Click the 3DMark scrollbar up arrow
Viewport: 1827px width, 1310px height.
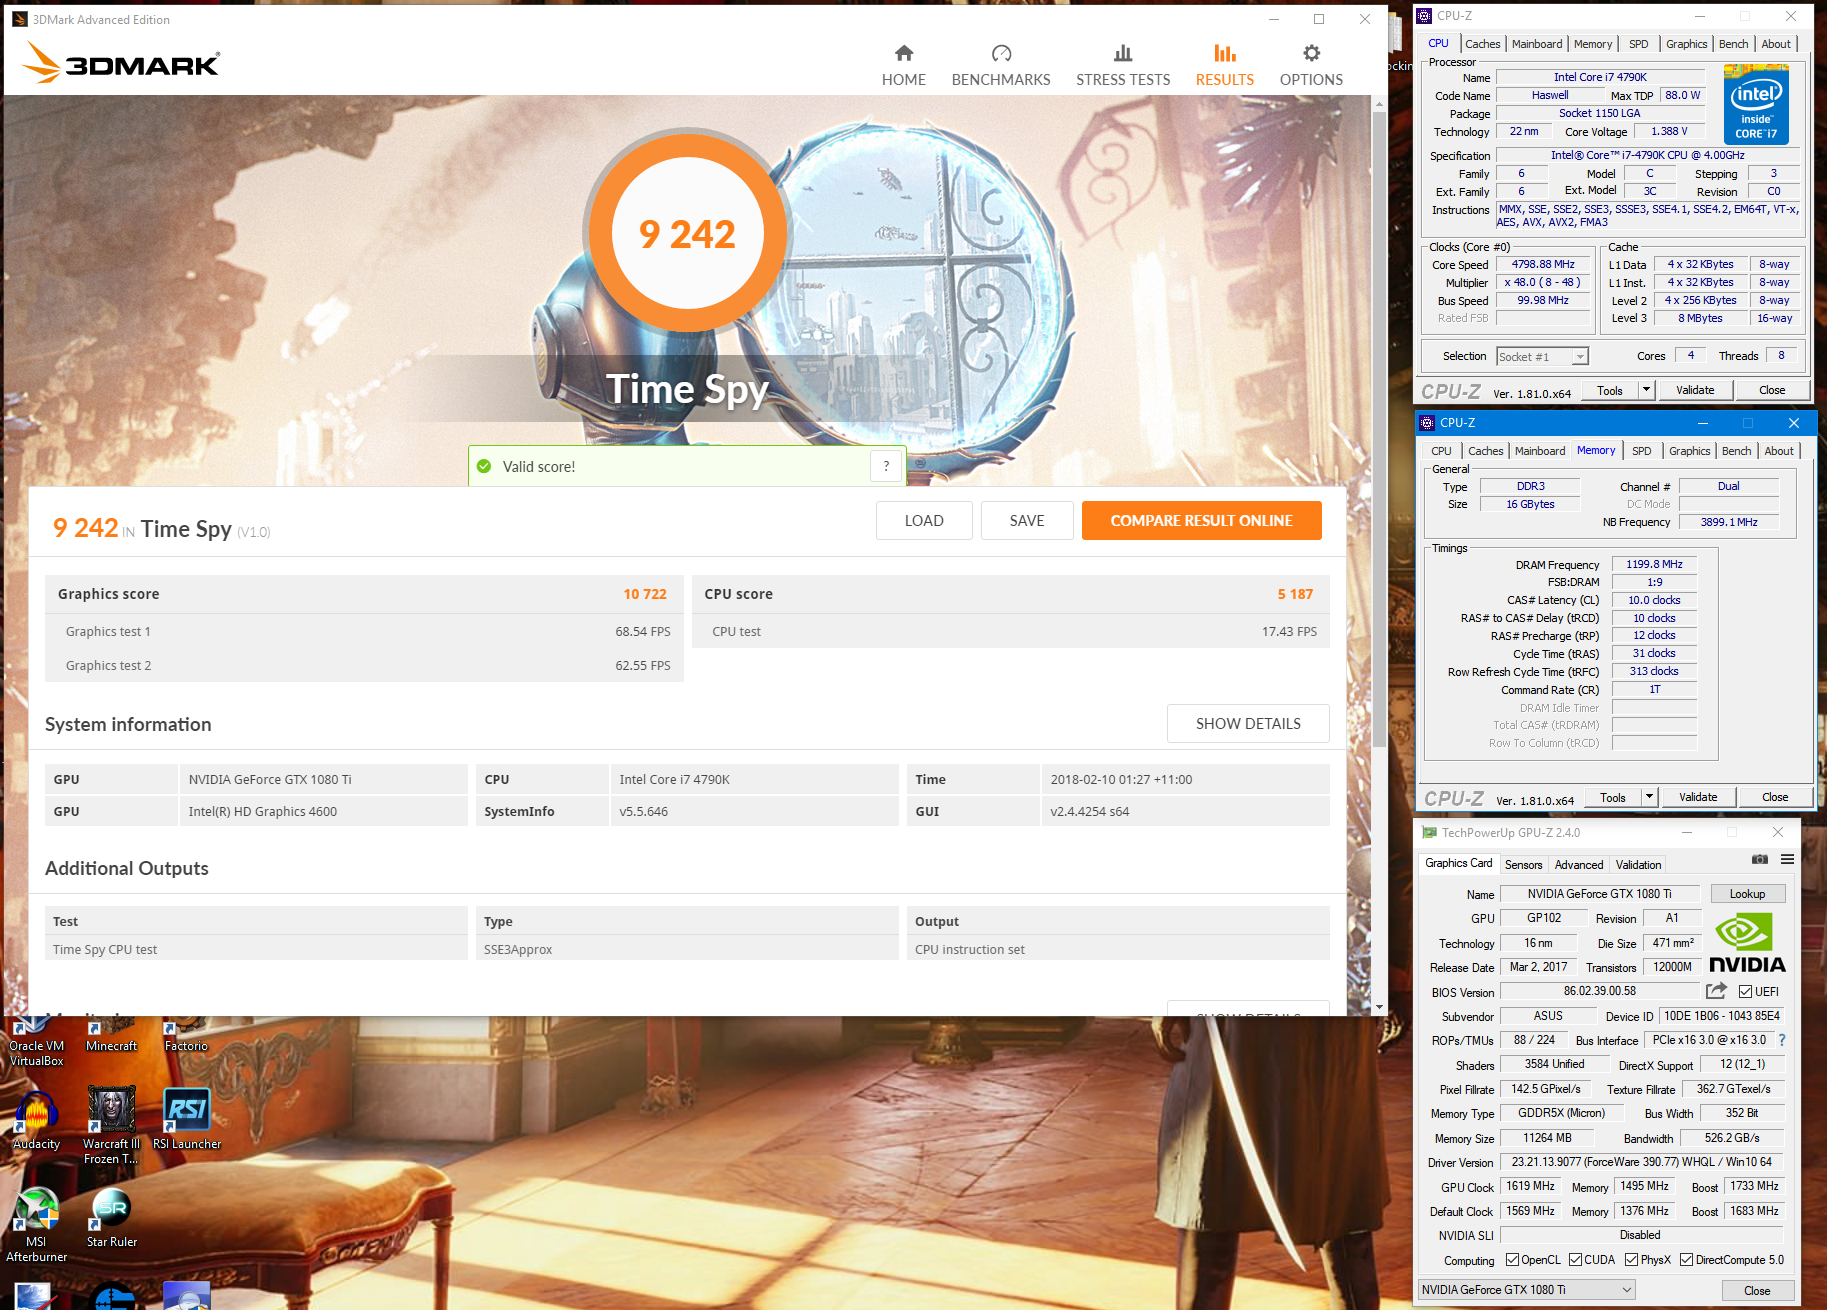coord(1379,103)
